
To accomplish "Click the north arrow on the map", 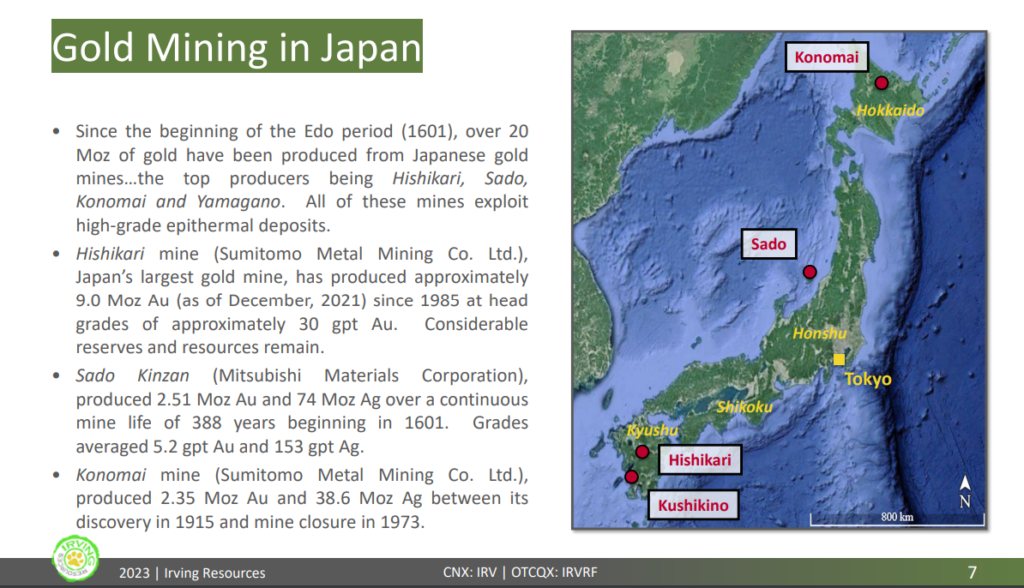I will pos(965,492).
